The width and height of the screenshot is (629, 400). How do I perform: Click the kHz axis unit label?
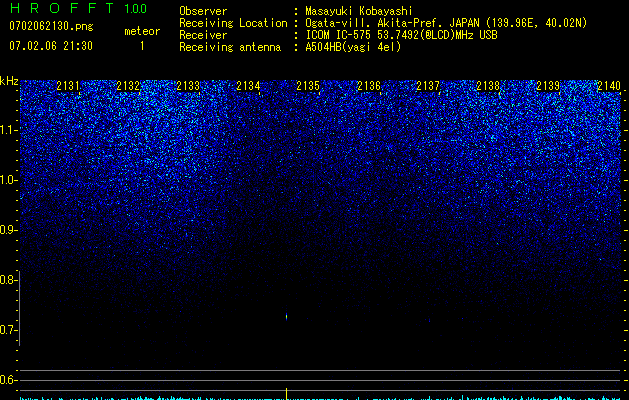(9, 81)
